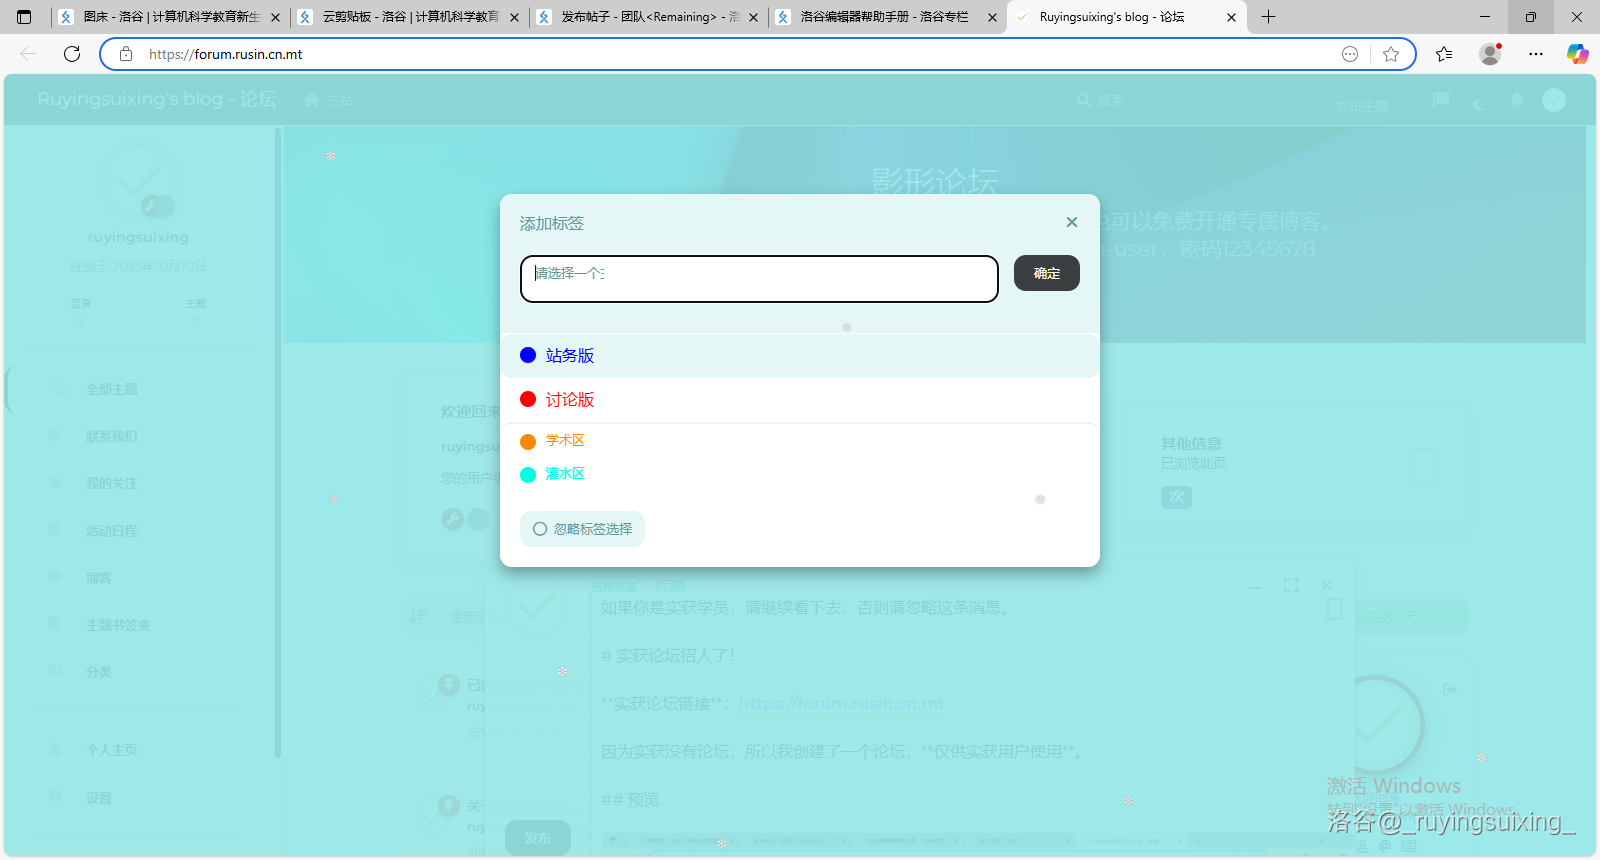The width and height of the screenshot is (1600, 860).
Task: Click the circled ellipsis icon in address bar
Action: pyautogui.click(x=1350, y=54)
